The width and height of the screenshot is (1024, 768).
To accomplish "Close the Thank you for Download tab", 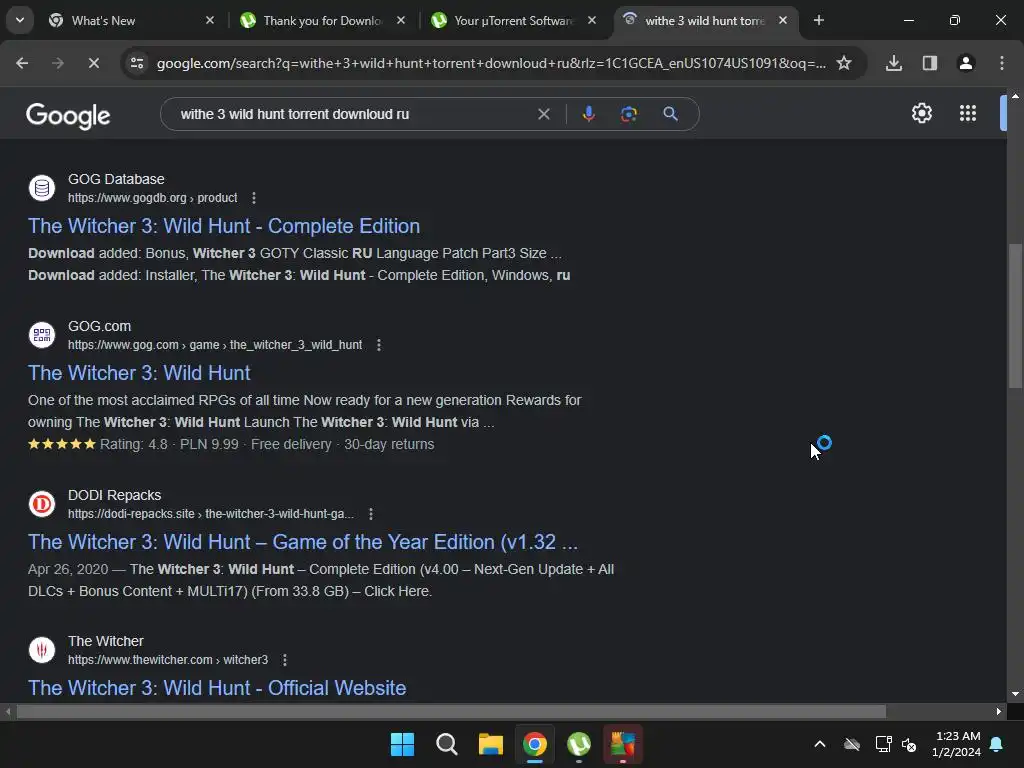I will click(x=401, y=20).
